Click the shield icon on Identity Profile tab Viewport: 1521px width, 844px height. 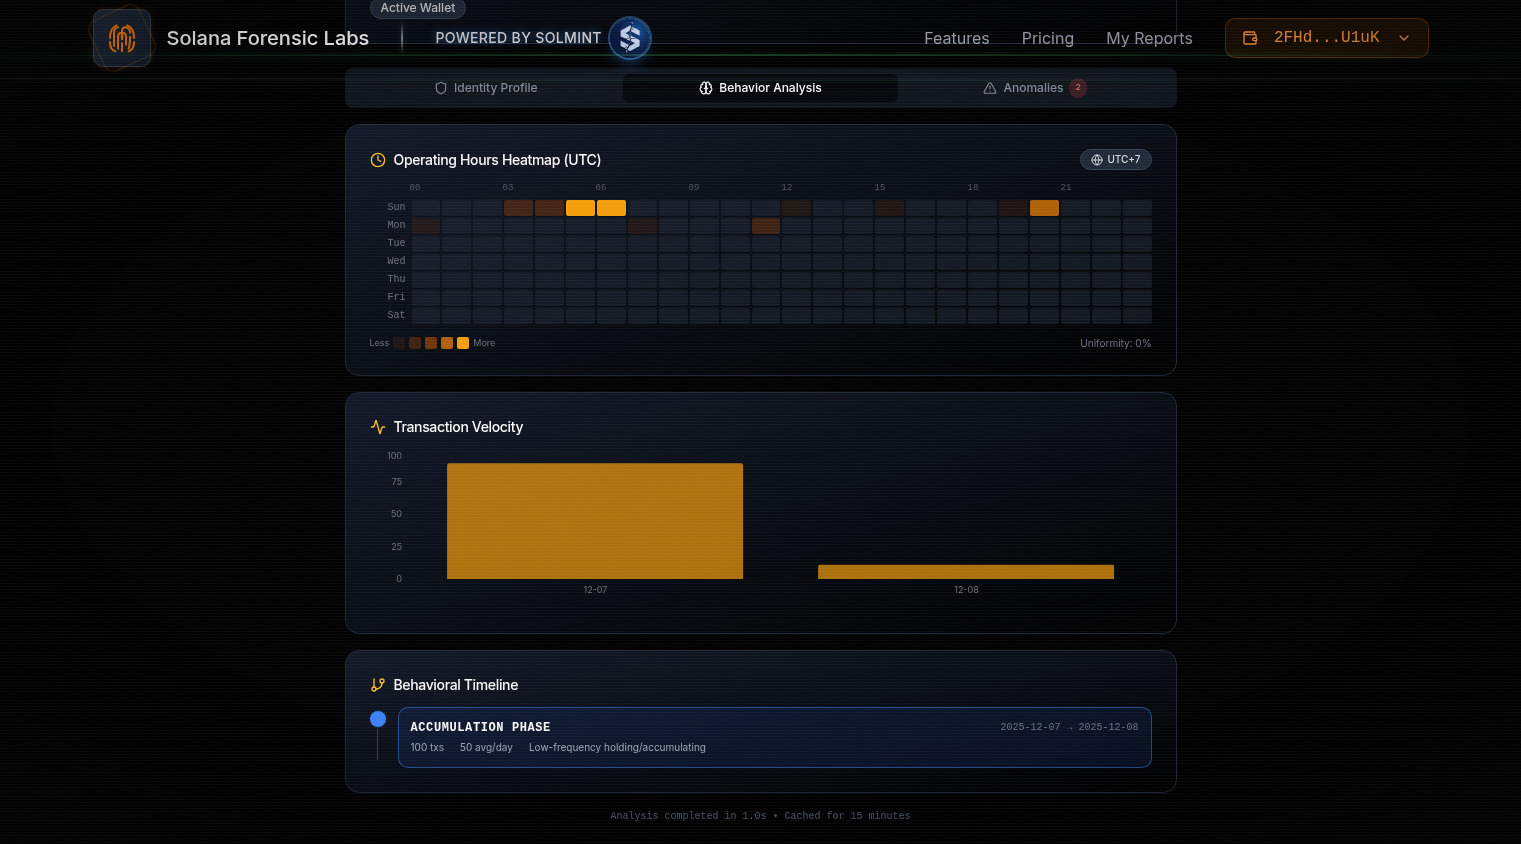pyautogui.click(x=441, y=88)
